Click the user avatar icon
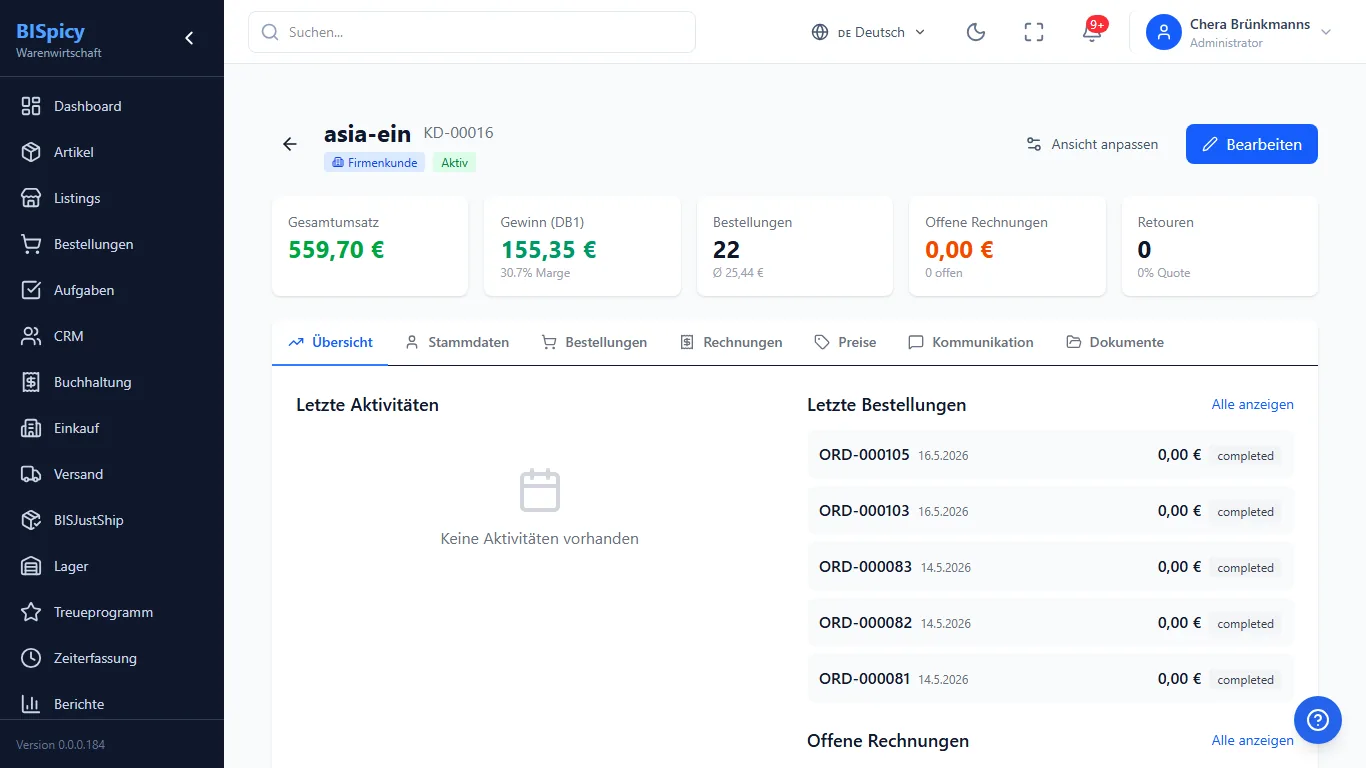The width and height of the screenshot is (1366, 768). 1164,32
